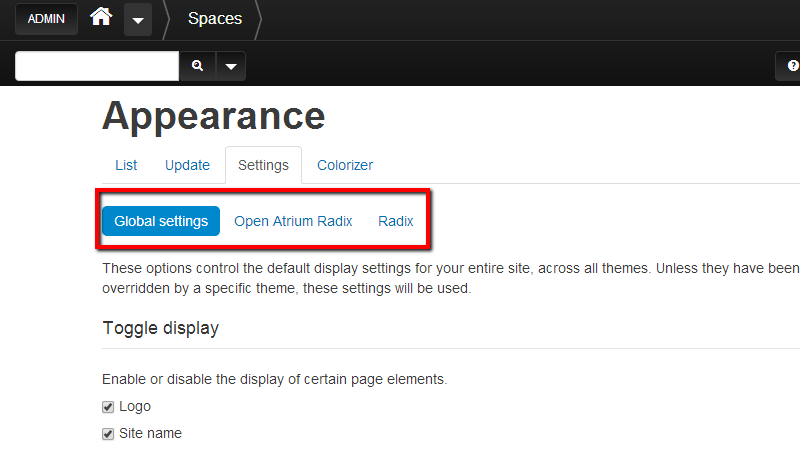Open the Open Atrium Radix theme settings
Screen dimensions: 800x450
(293, 221)
